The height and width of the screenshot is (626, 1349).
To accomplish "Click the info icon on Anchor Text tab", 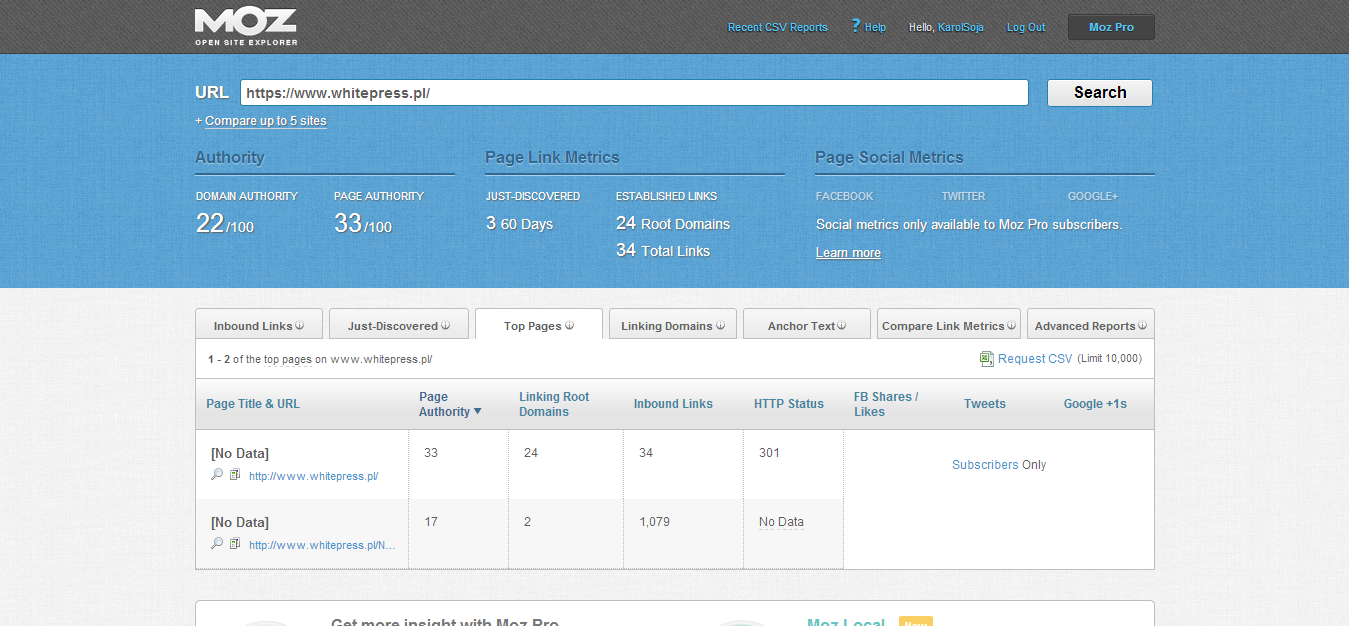I will click(842, 325).
